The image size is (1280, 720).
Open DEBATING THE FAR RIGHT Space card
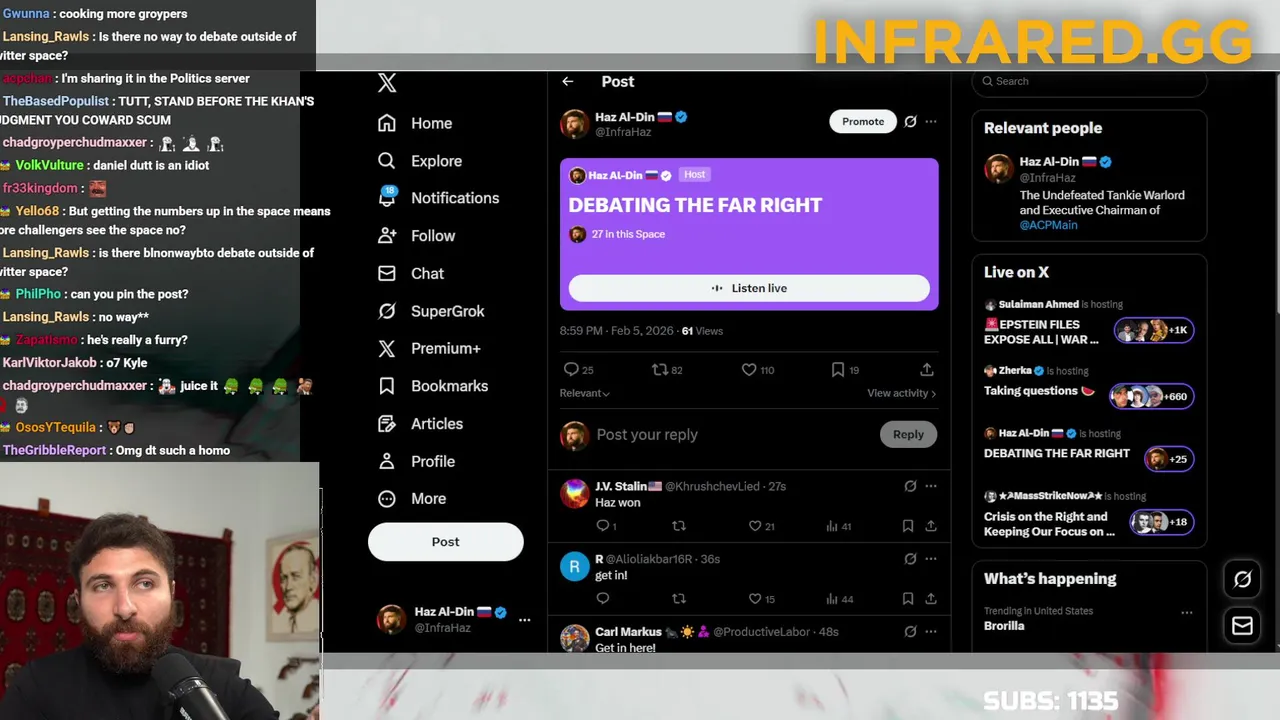click(x=749, y=234)
